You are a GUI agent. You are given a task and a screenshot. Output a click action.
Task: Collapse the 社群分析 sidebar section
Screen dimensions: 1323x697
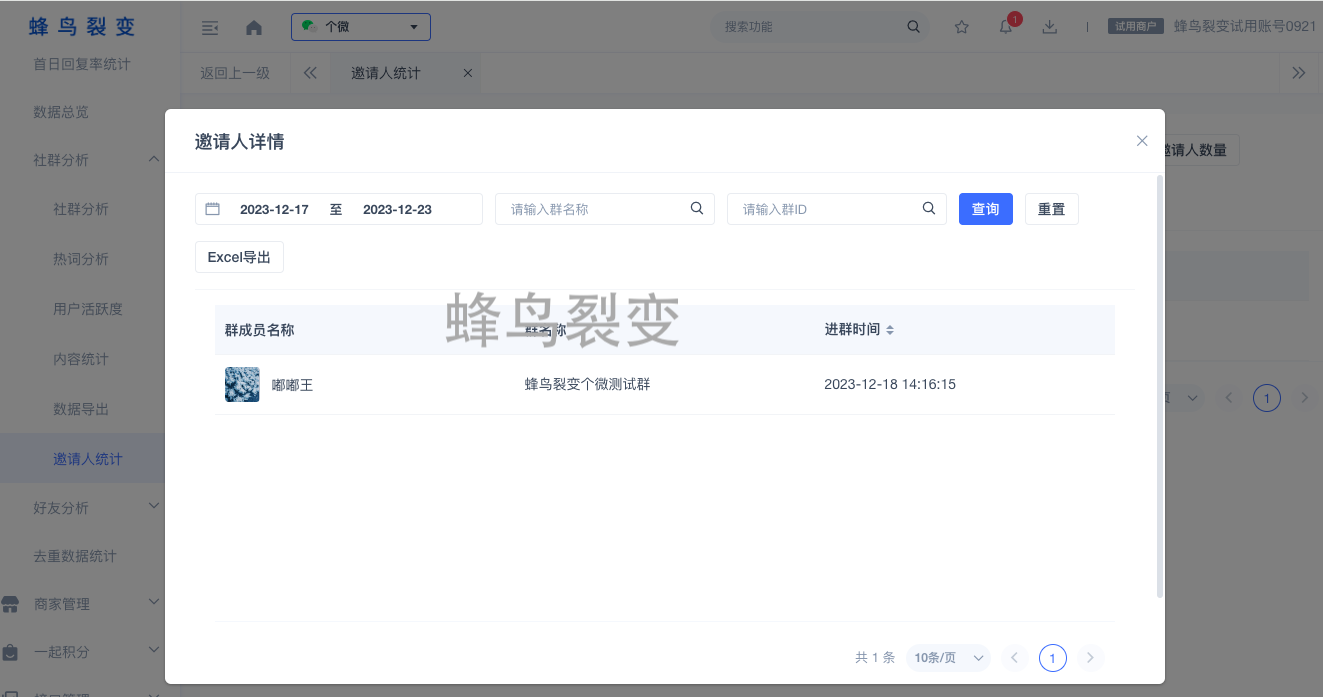coord(153,160)
